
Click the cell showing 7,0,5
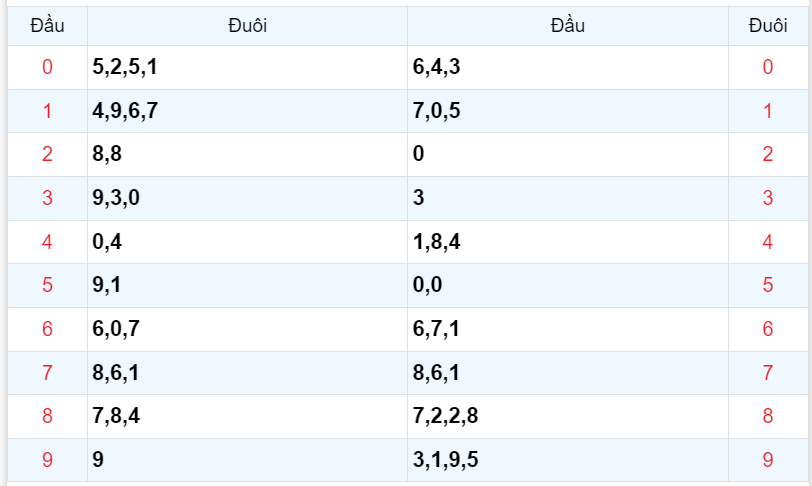pyautogui.click(x=436, y=111)
